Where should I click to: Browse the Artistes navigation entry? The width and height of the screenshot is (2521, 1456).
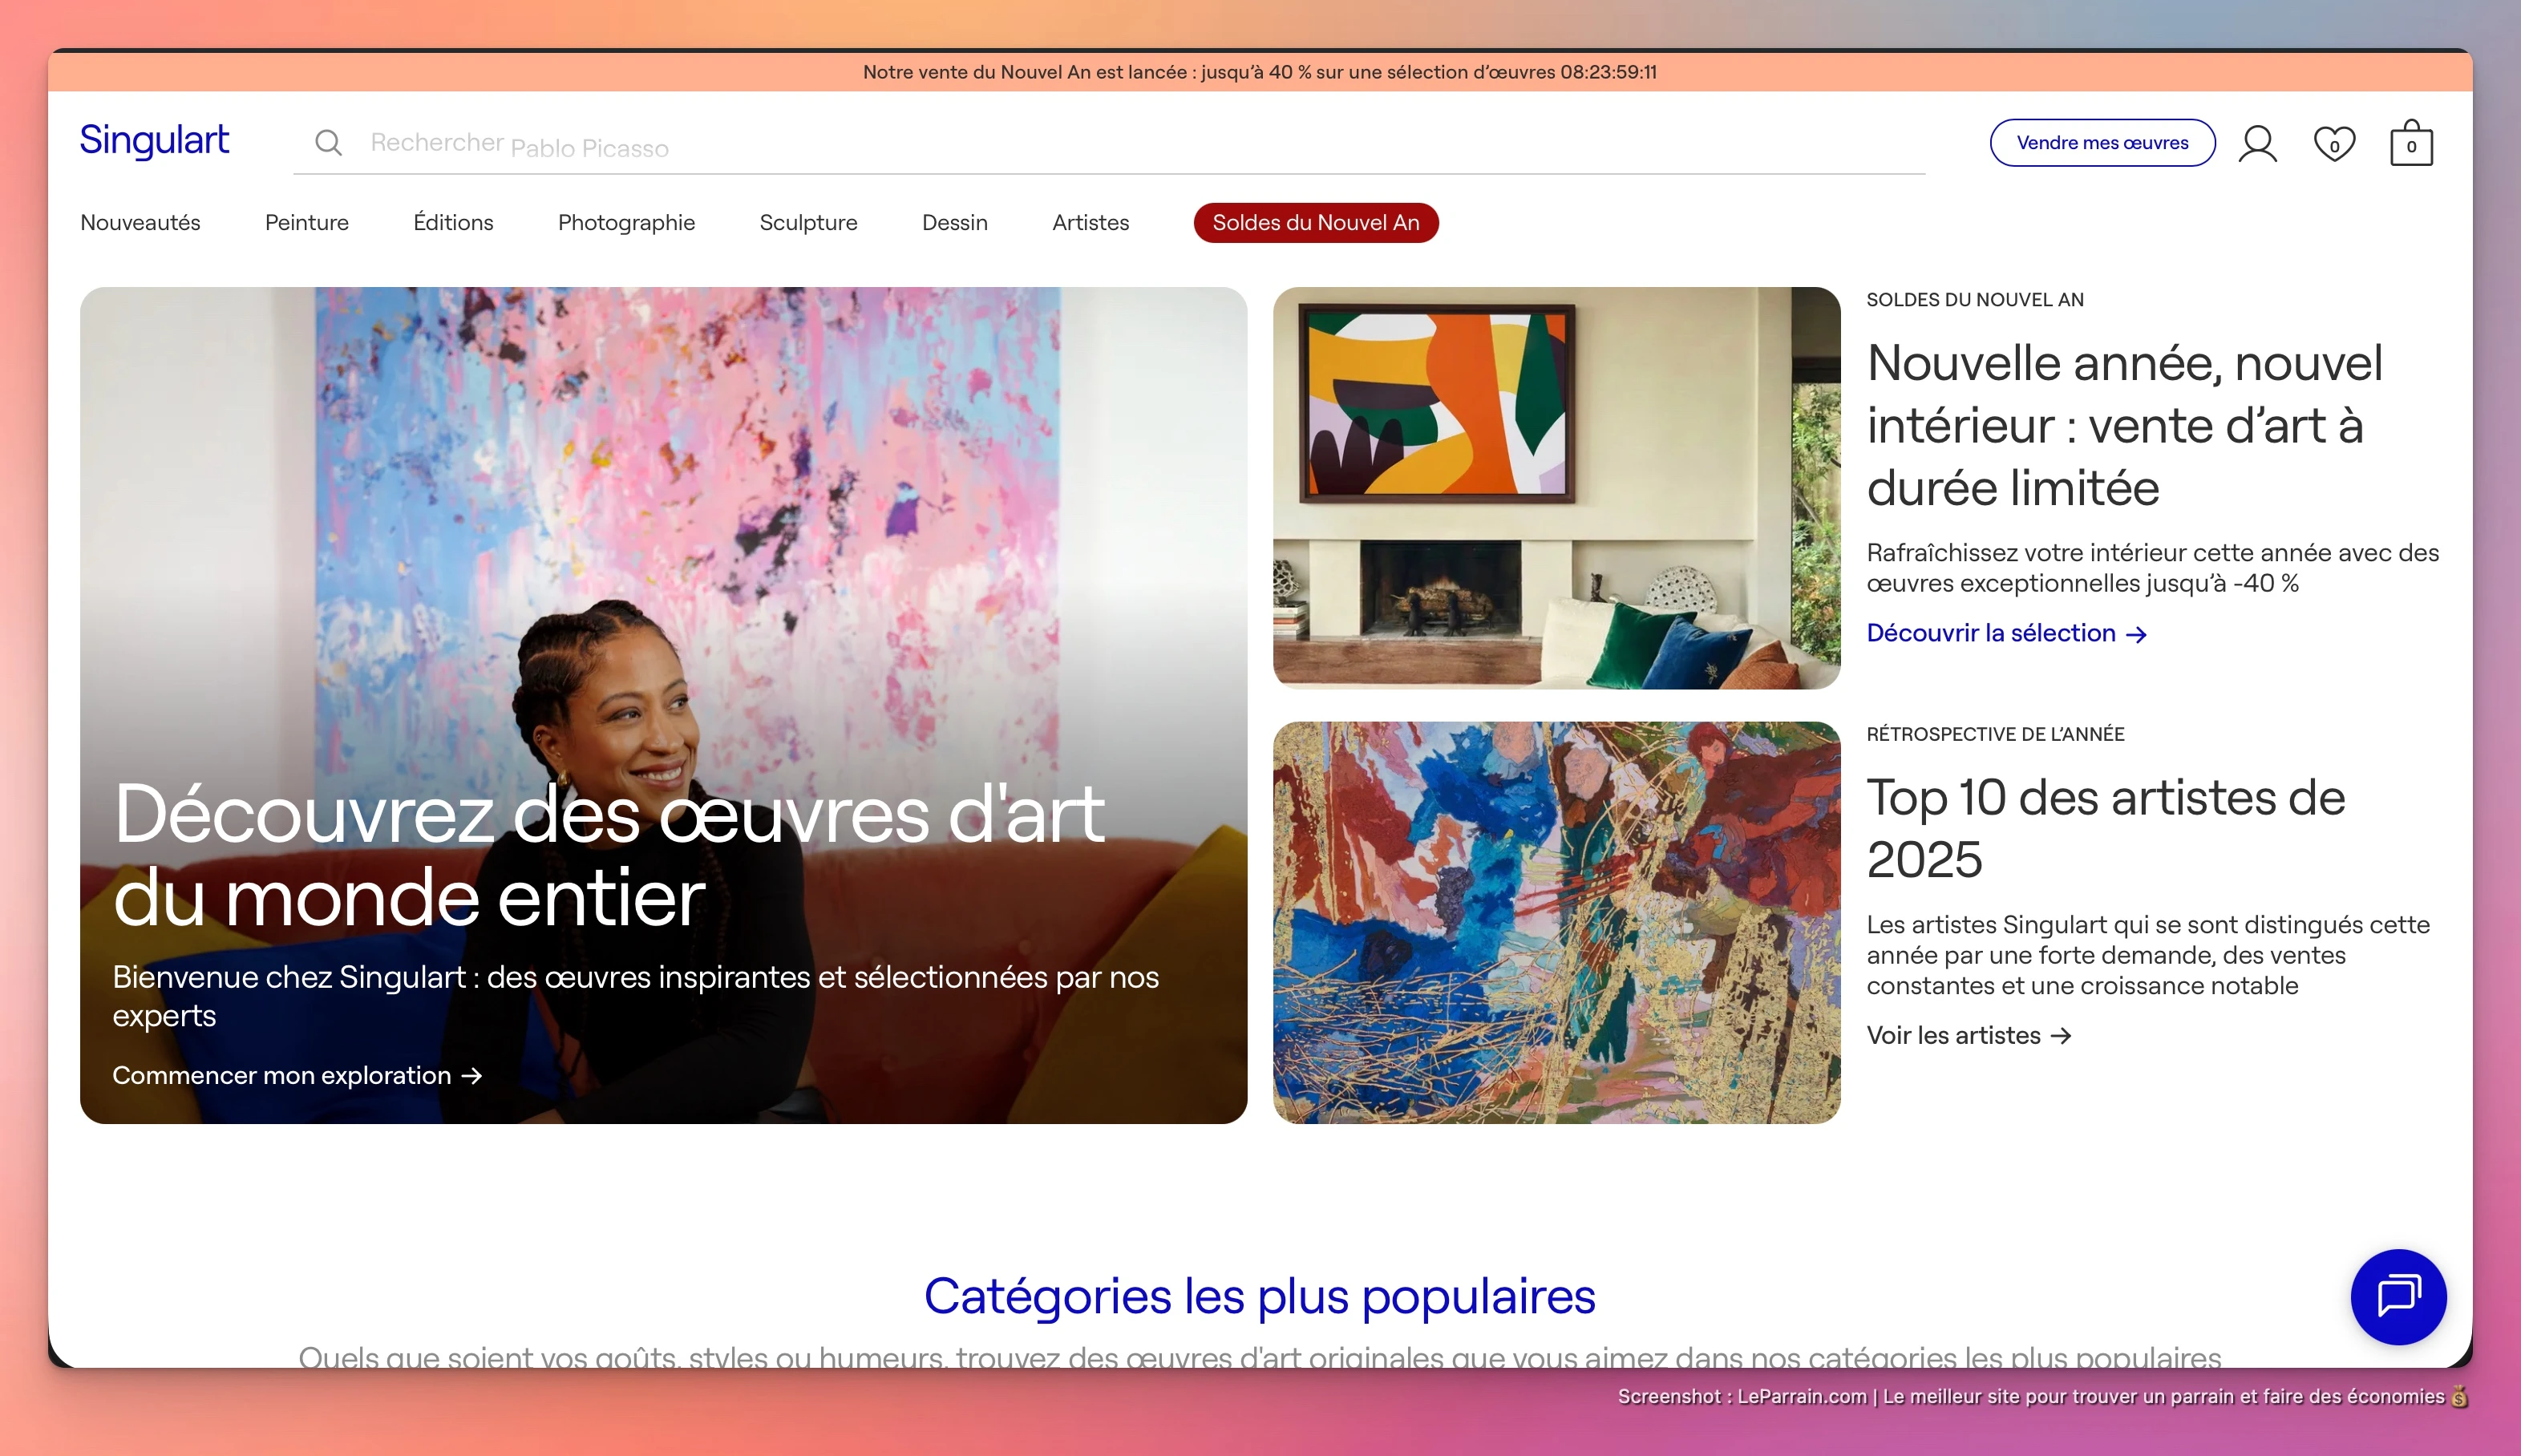point(1090,222)
